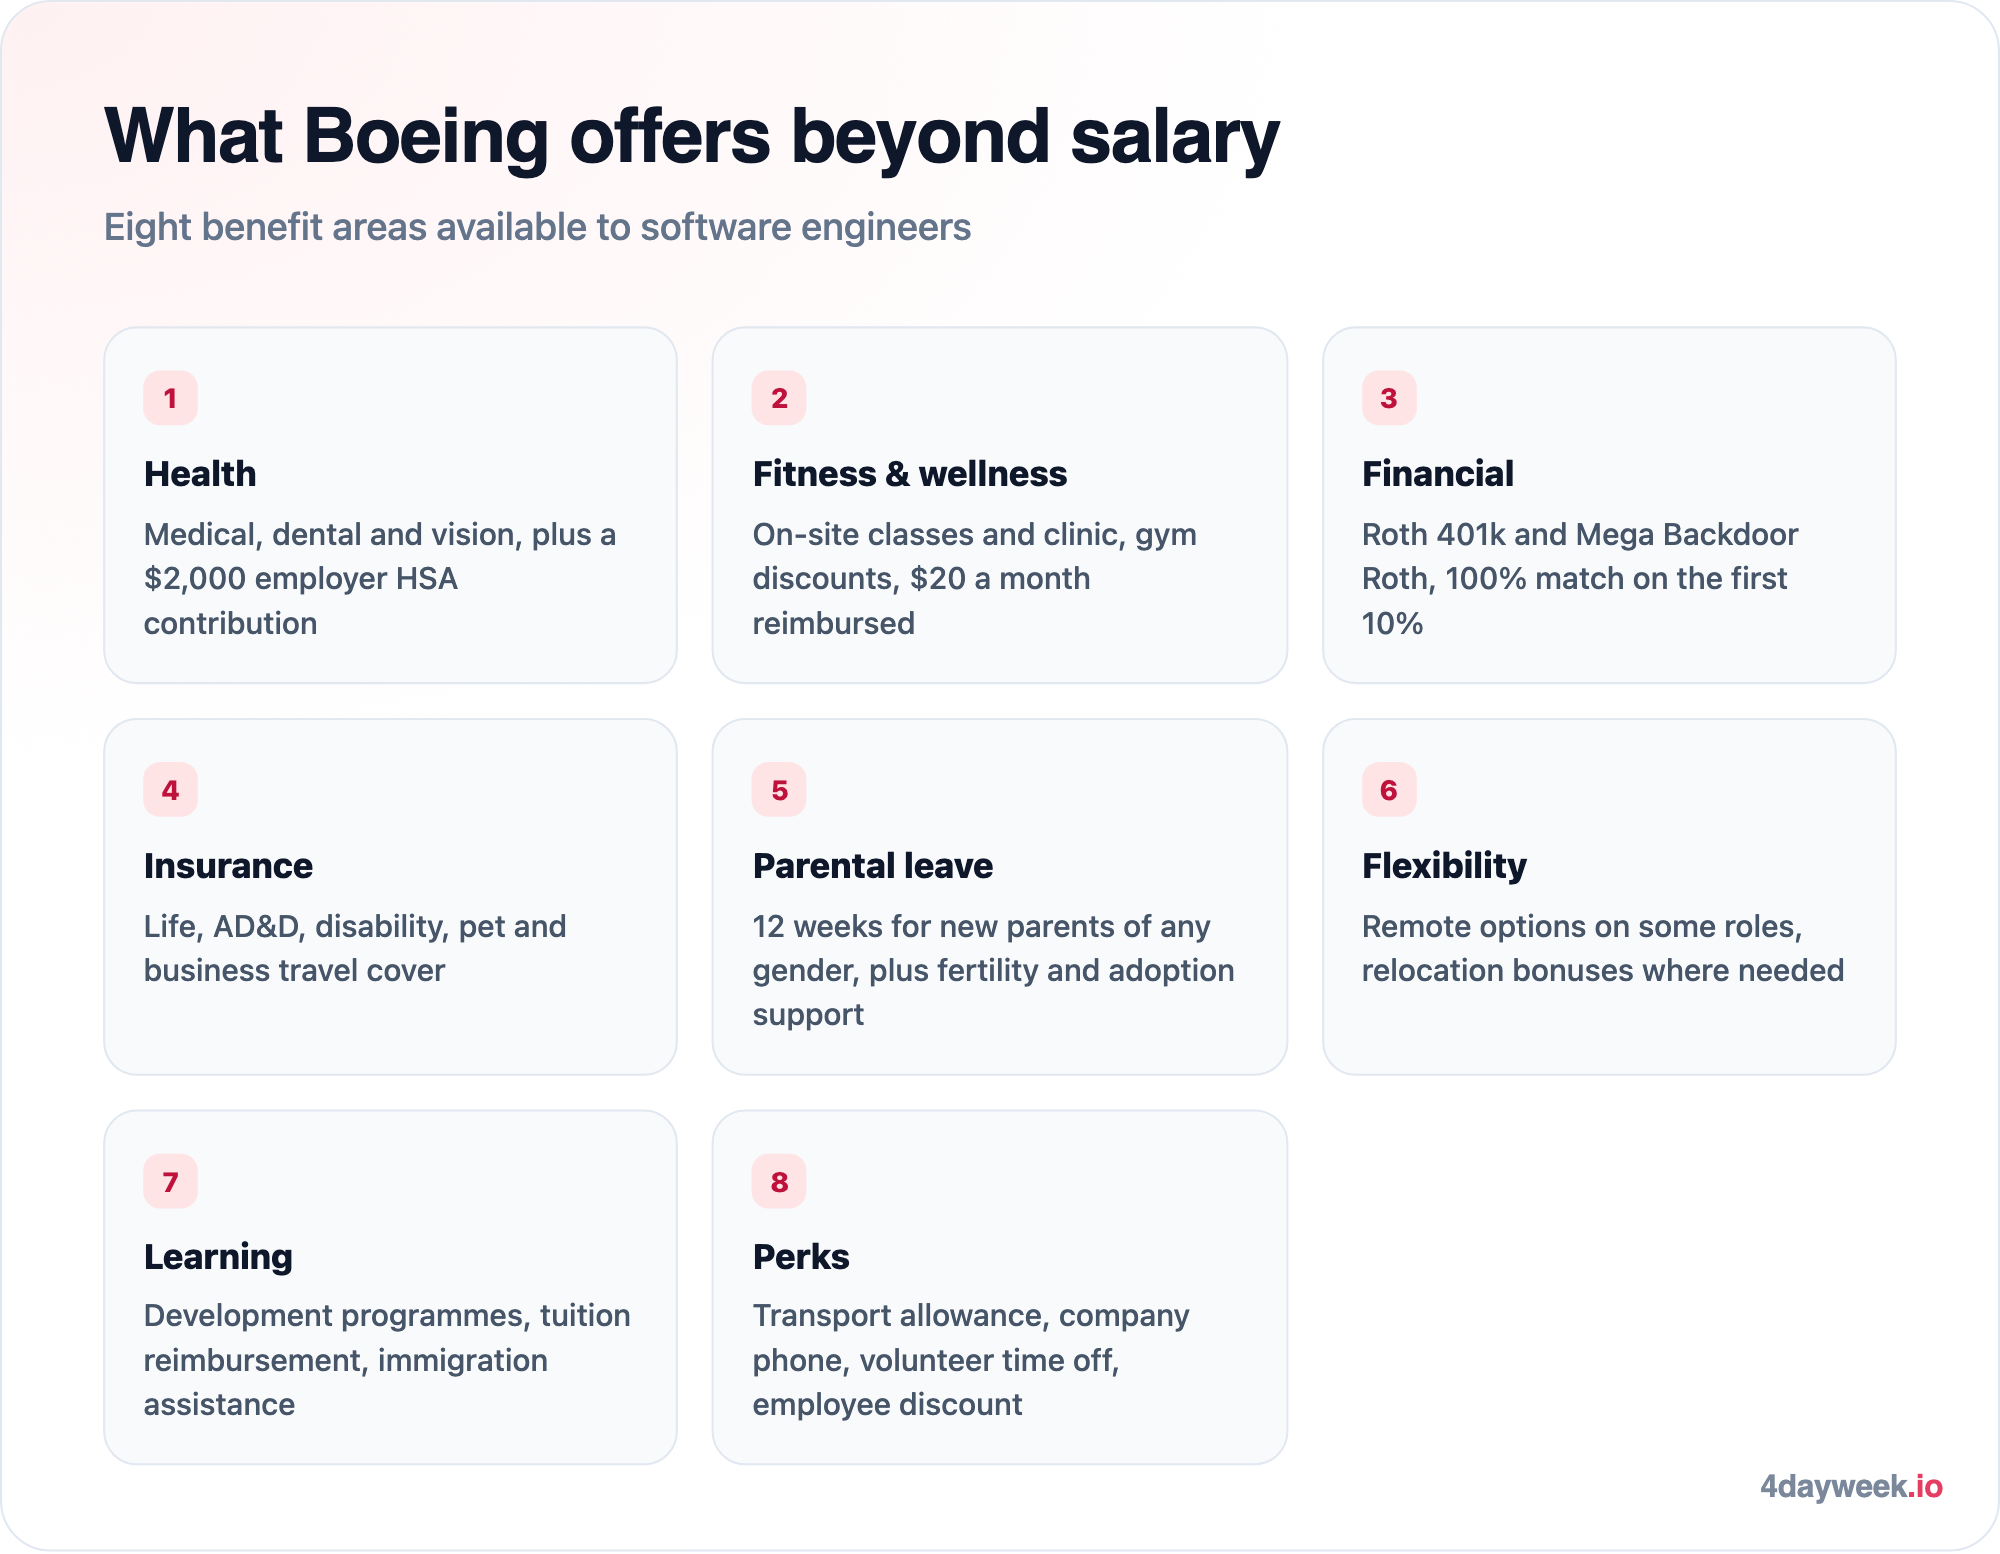This screenshot has width=2000, height=1554.
Task: Select the Health card heading
Action: 200,474
